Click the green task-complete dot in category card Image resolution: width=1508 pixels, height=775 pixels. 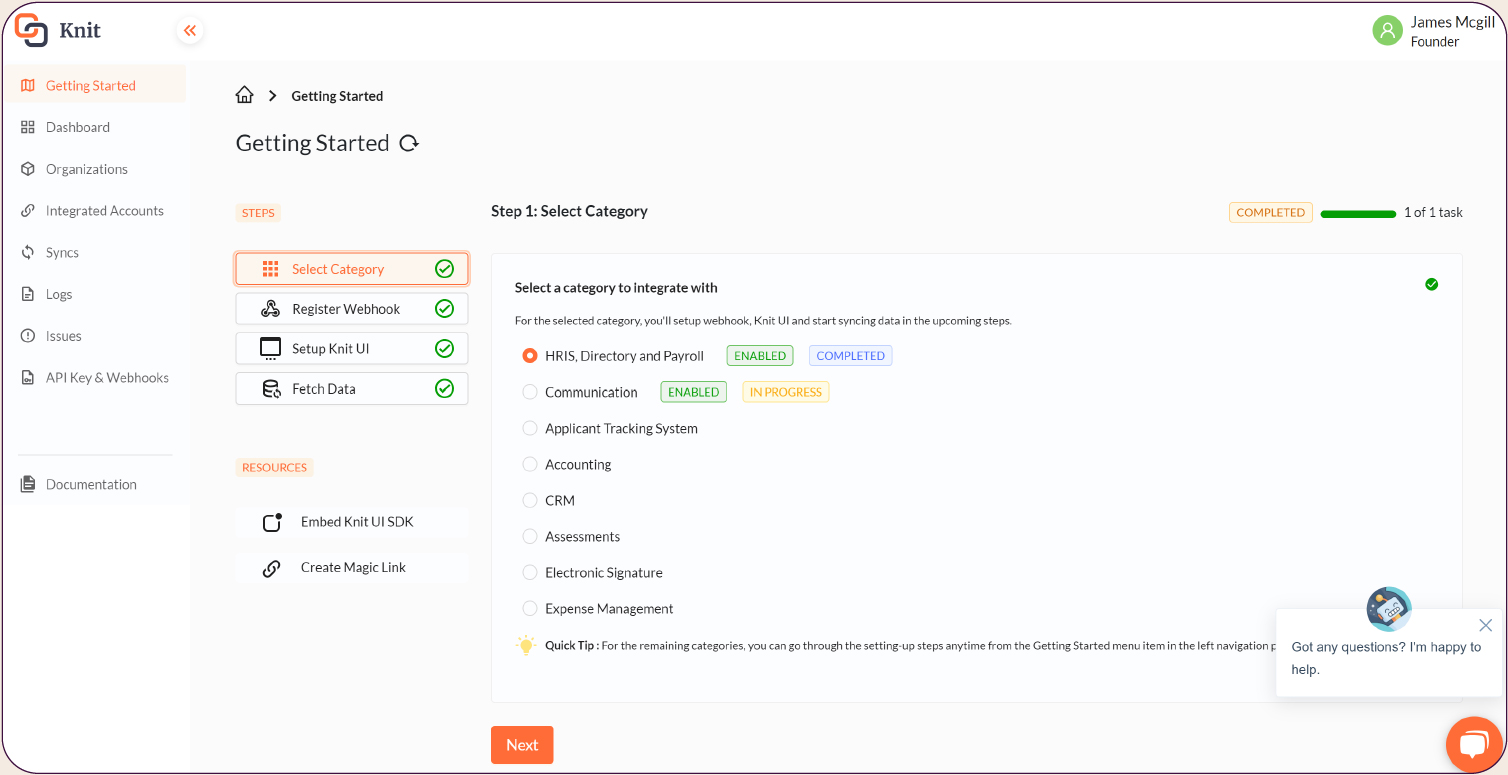tap(1432, 285)
